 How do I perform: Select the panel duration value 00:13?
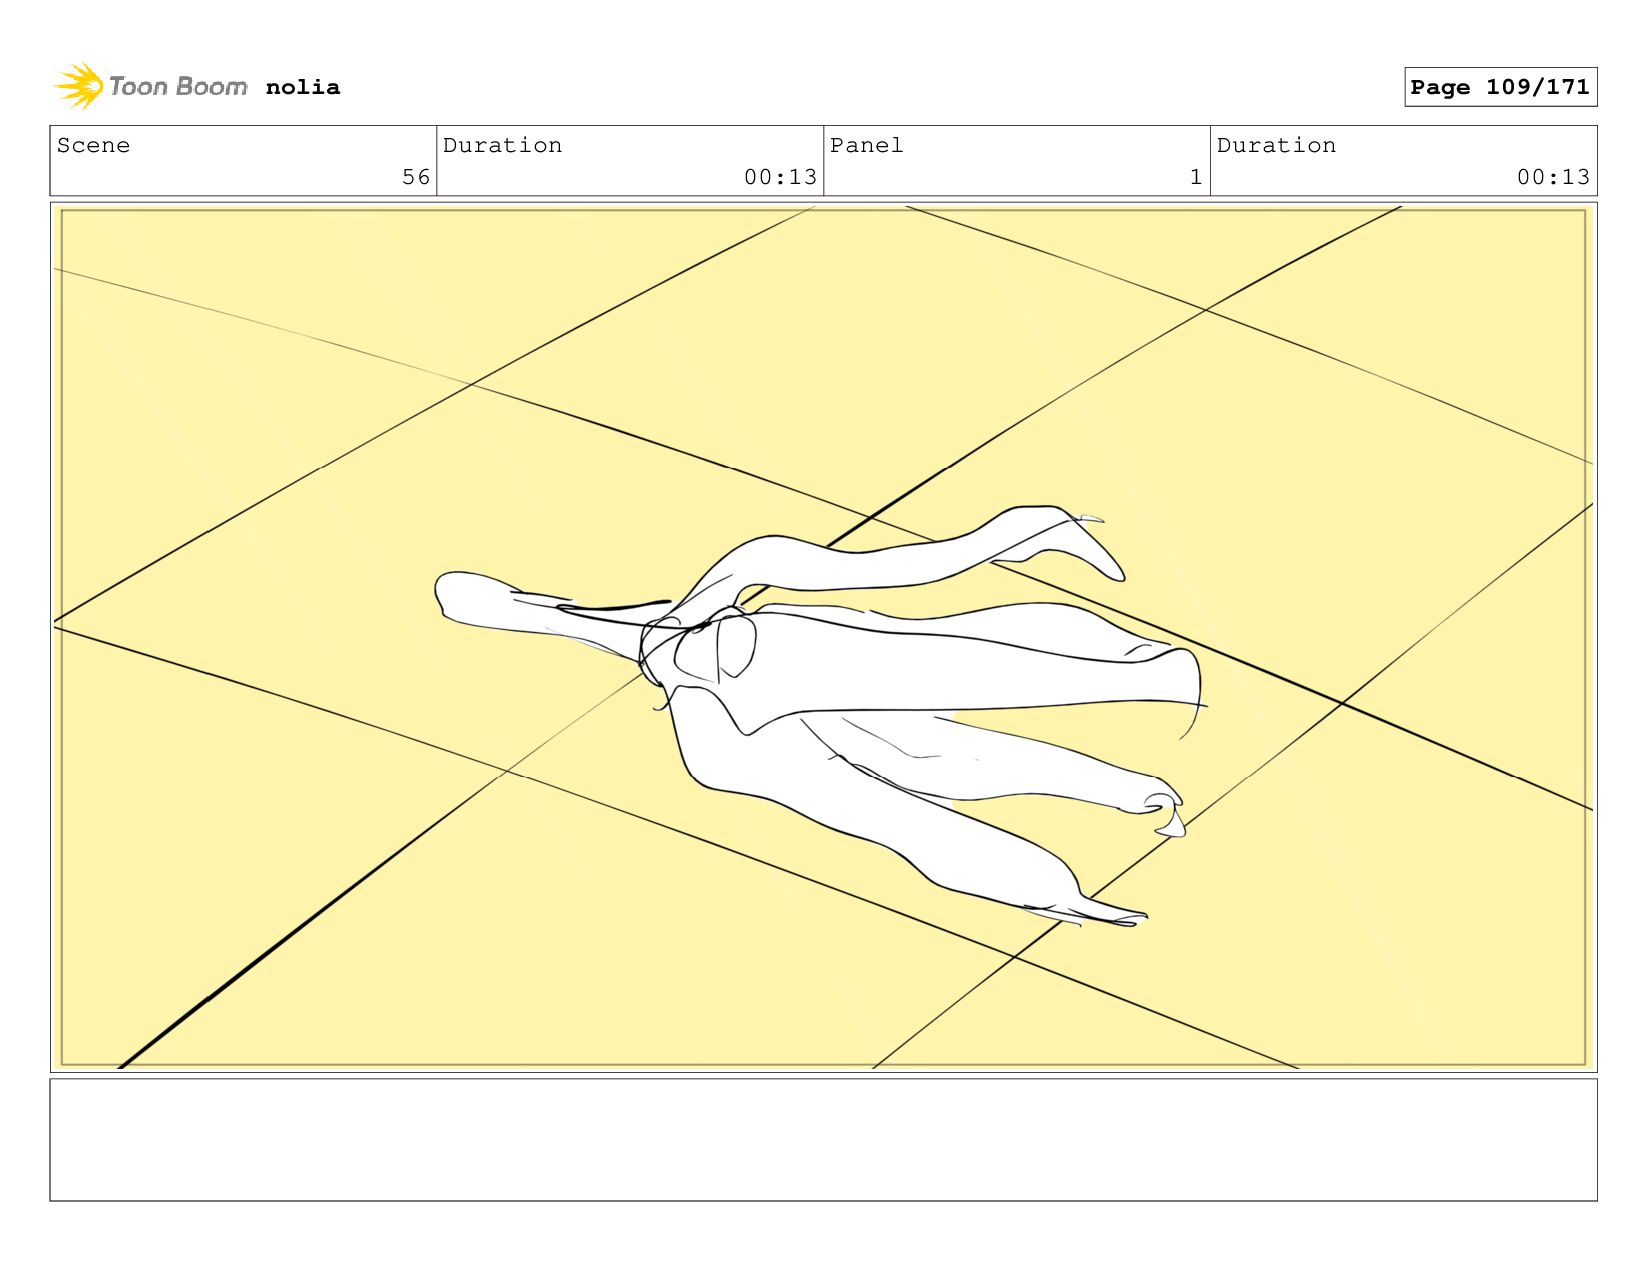[1553, 177]
